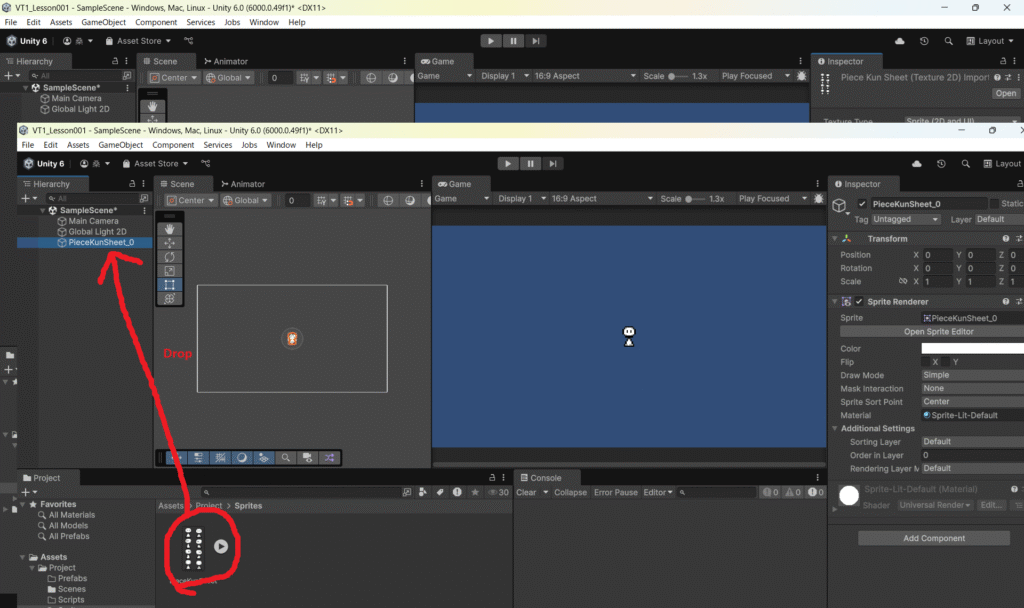Screen dimensions: 1024x608
Task: Toggle Hierarchy panel lock icon, front window
Action: [x=132, y=184]
